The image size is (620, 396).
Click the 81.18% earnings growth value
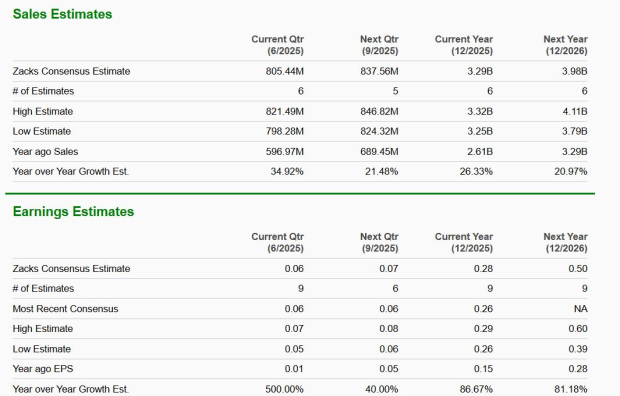pyautogui.click(x=571, y=389)
